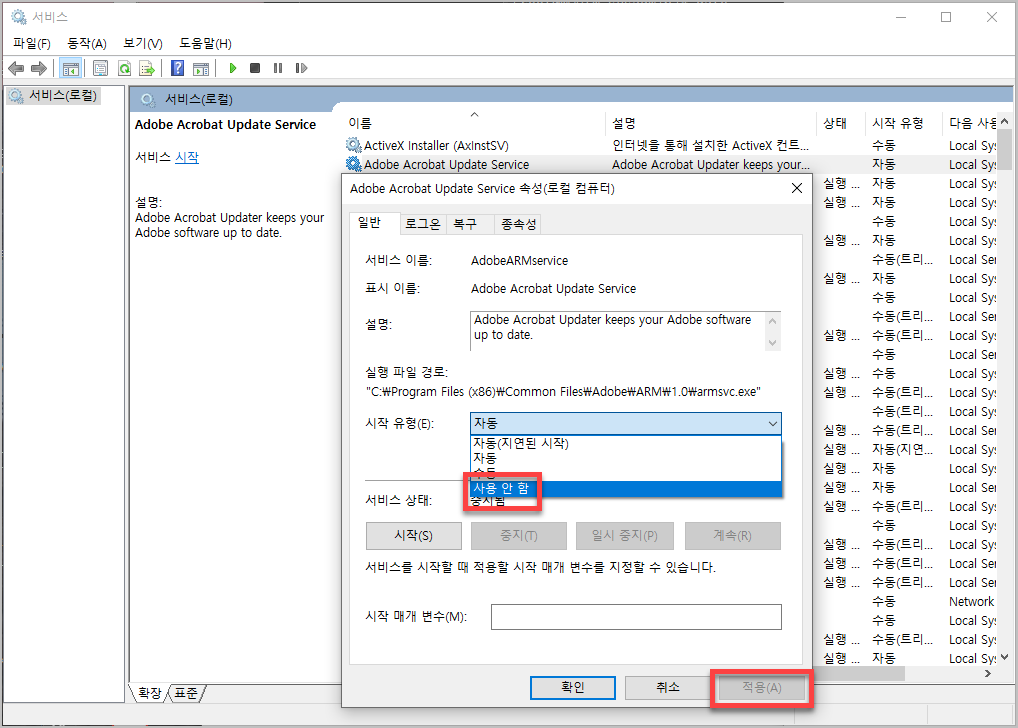Click the Back arrow toolbar icon

coord(16,68)
